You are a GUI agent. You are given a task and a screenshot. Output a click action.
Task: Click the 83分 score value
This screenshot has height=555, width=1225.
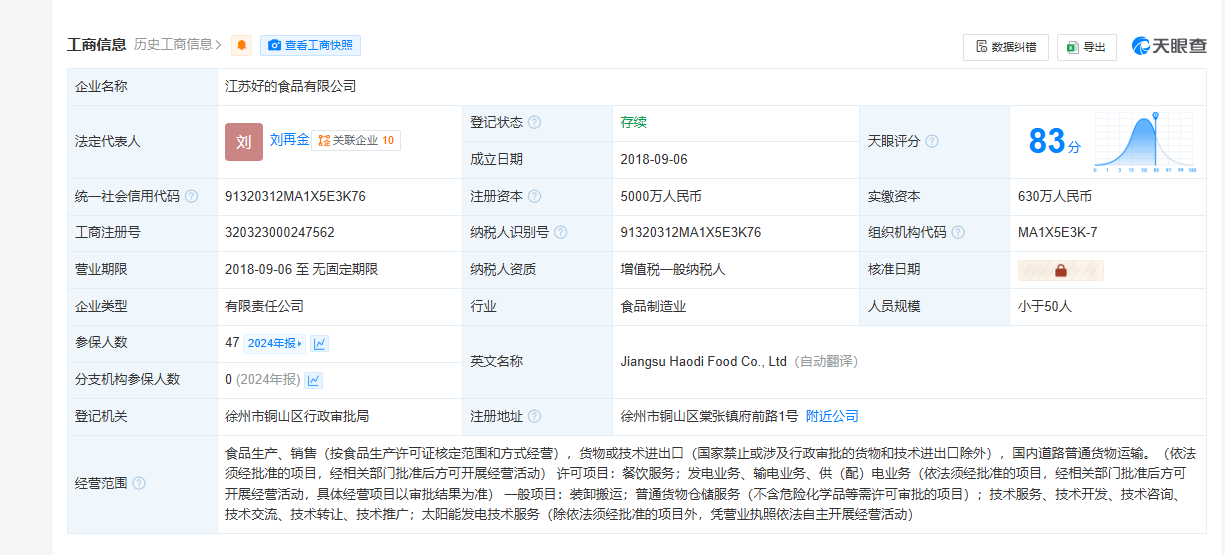tap(1055, 142)
